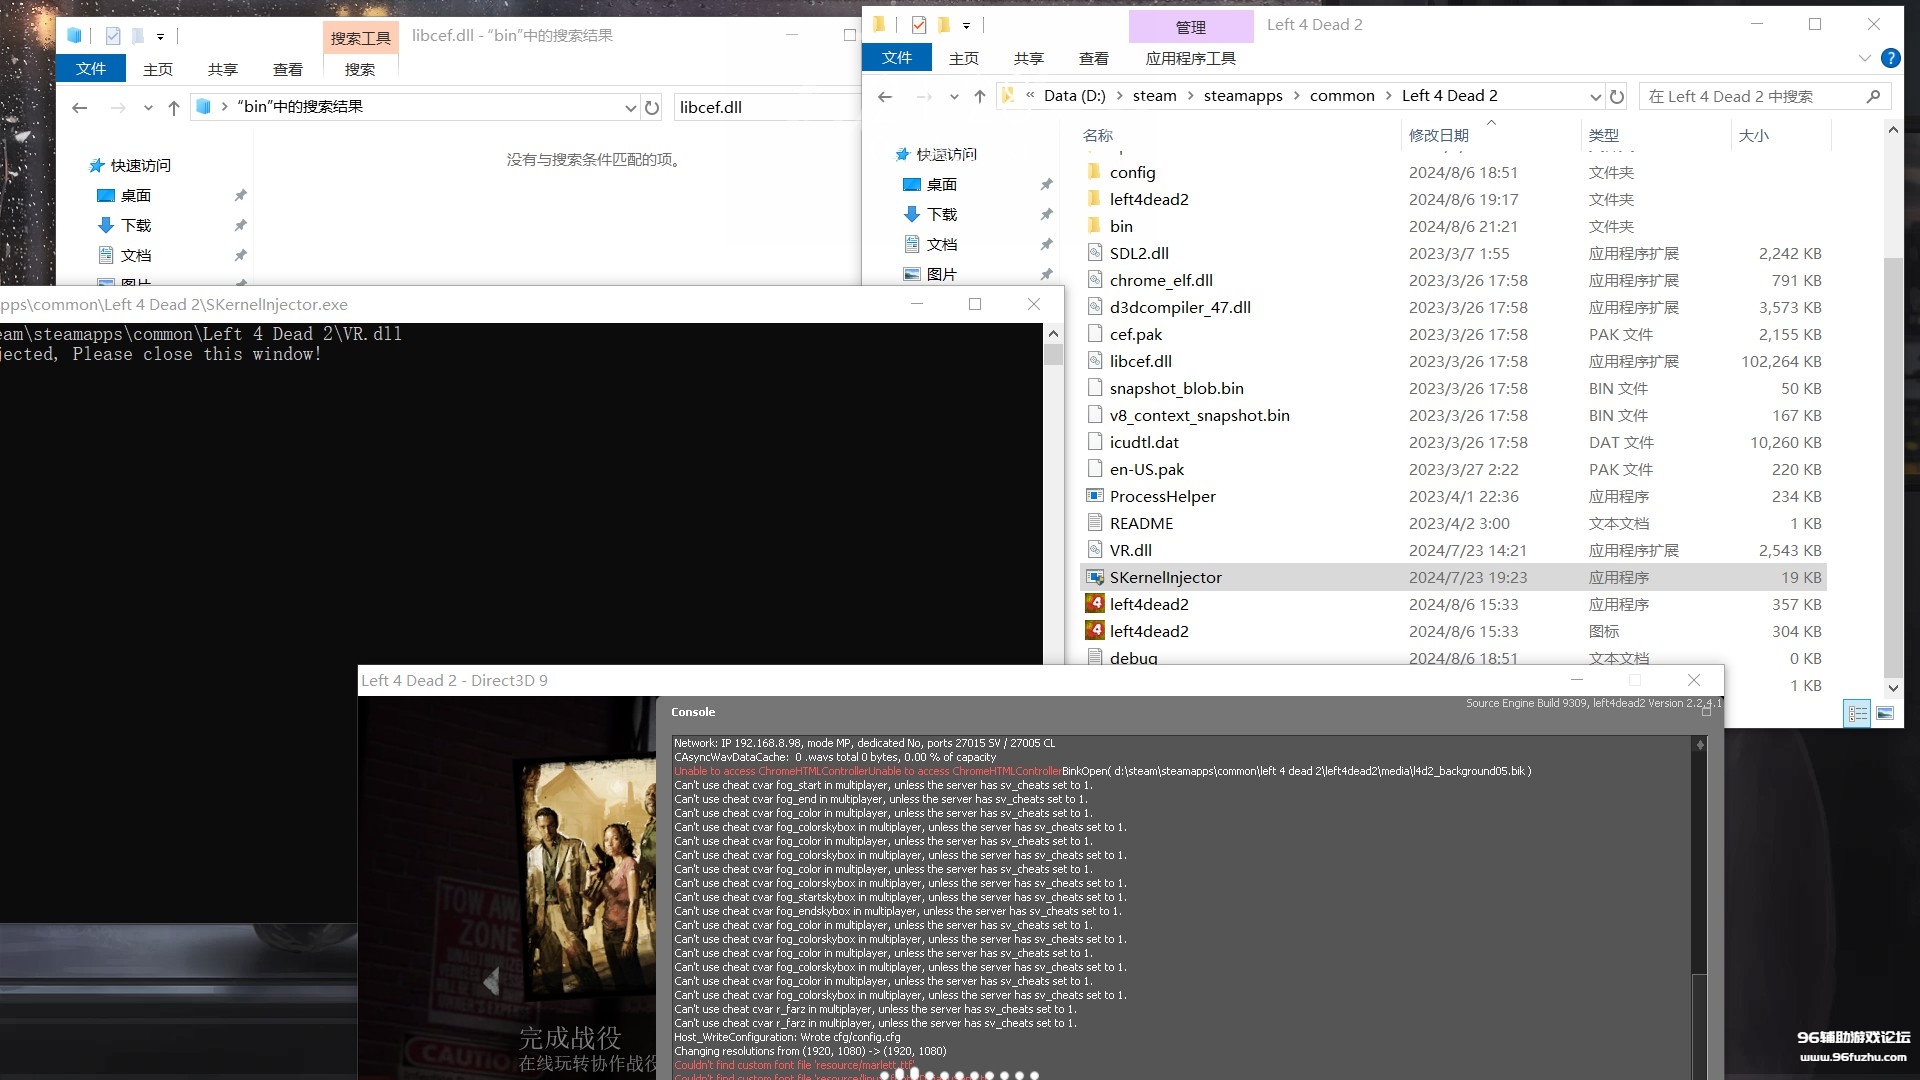Click Back arrow in Left 4 Dead 2 explorer
Screen dimensions: 1920x1080
tap(885, 96)
